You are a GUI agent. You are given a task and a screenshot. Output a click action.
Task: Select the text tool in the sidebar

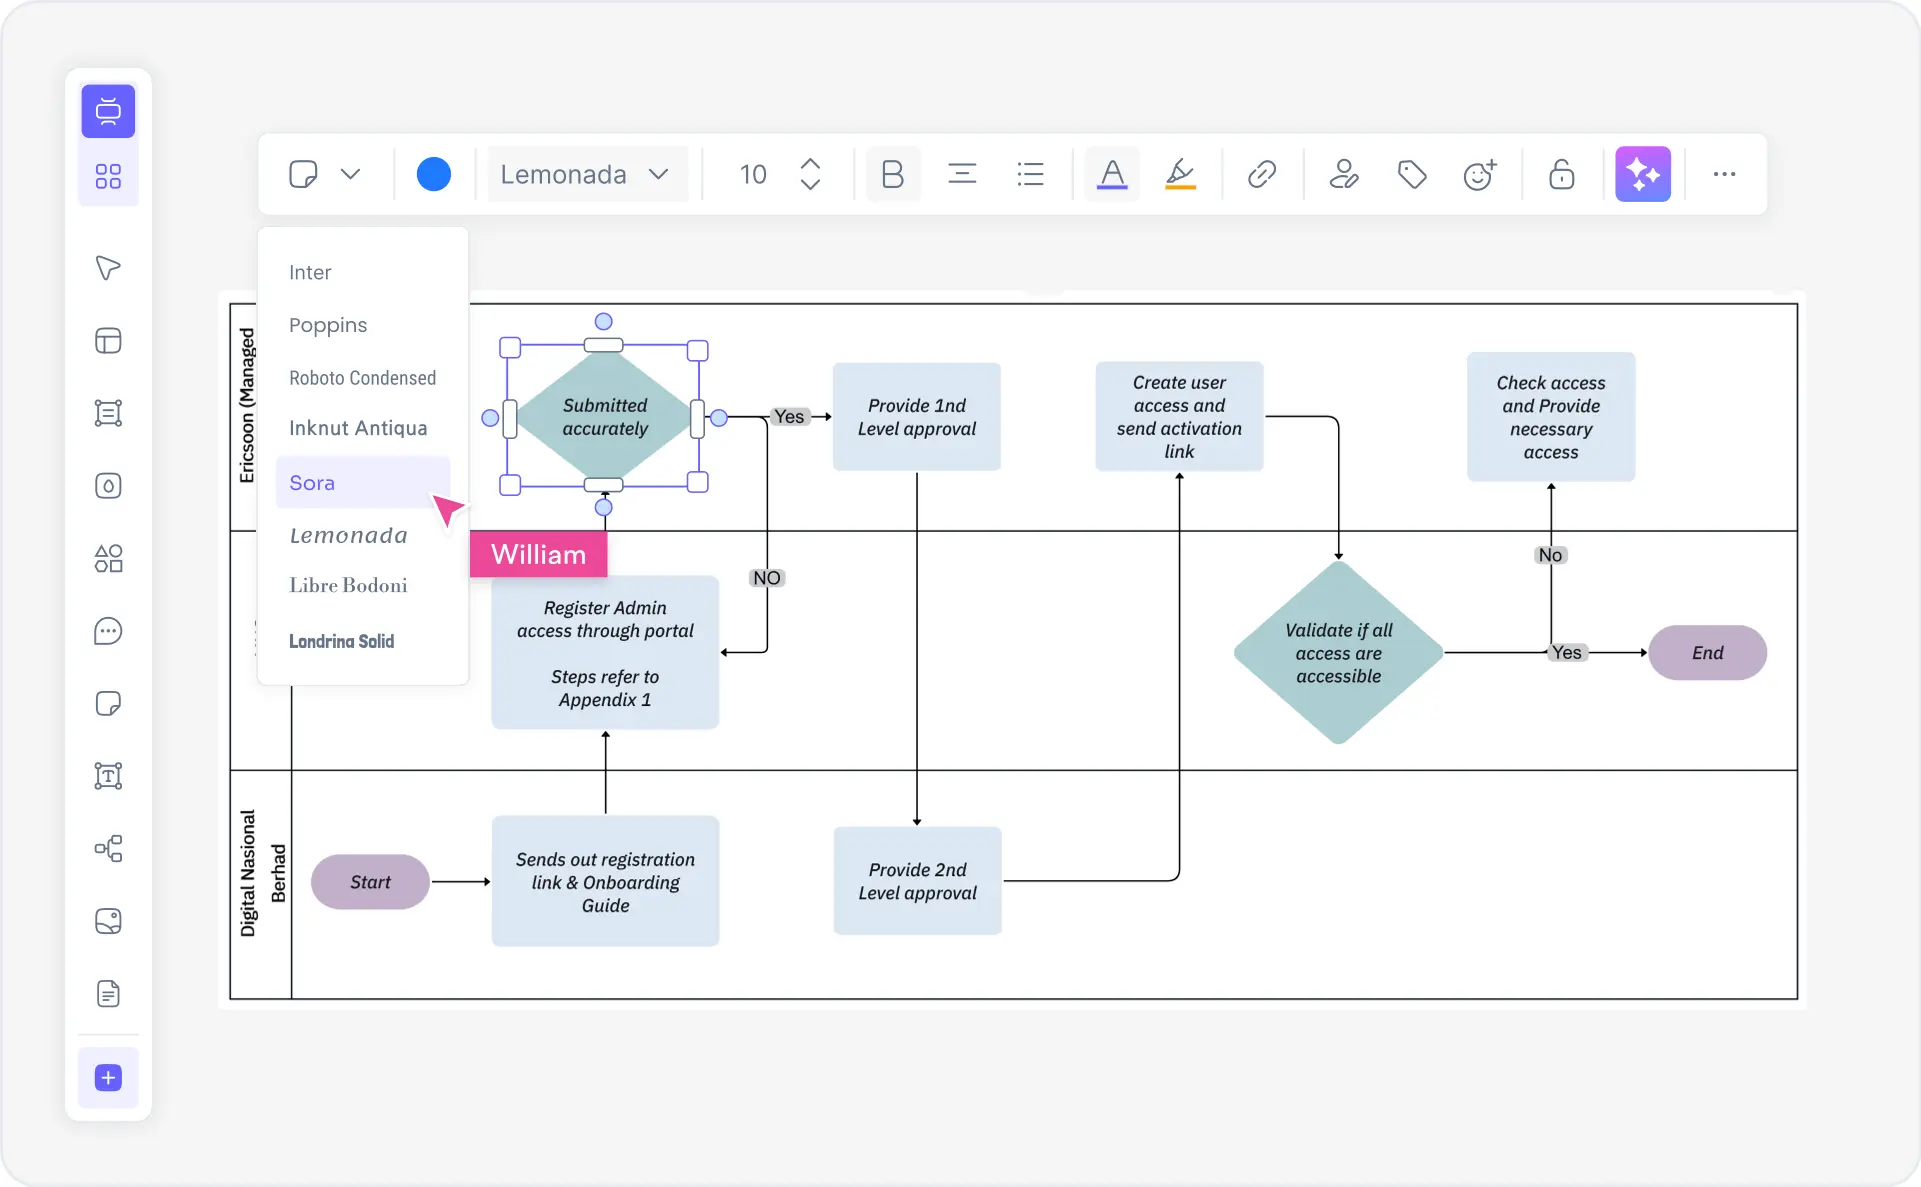108,776
